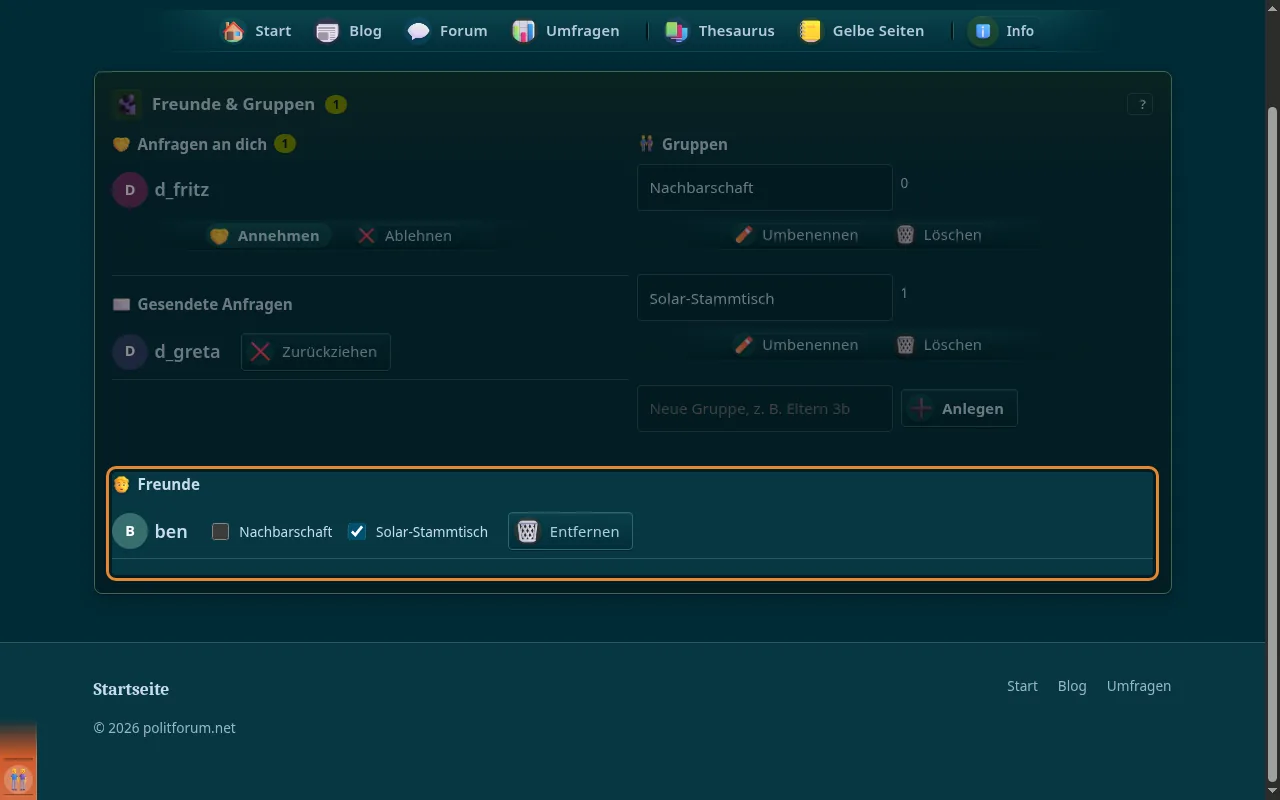Uncheck the Solar-Stammtisch checkbox for ben
Screen dimensions: 1280x800
[357, 532]
